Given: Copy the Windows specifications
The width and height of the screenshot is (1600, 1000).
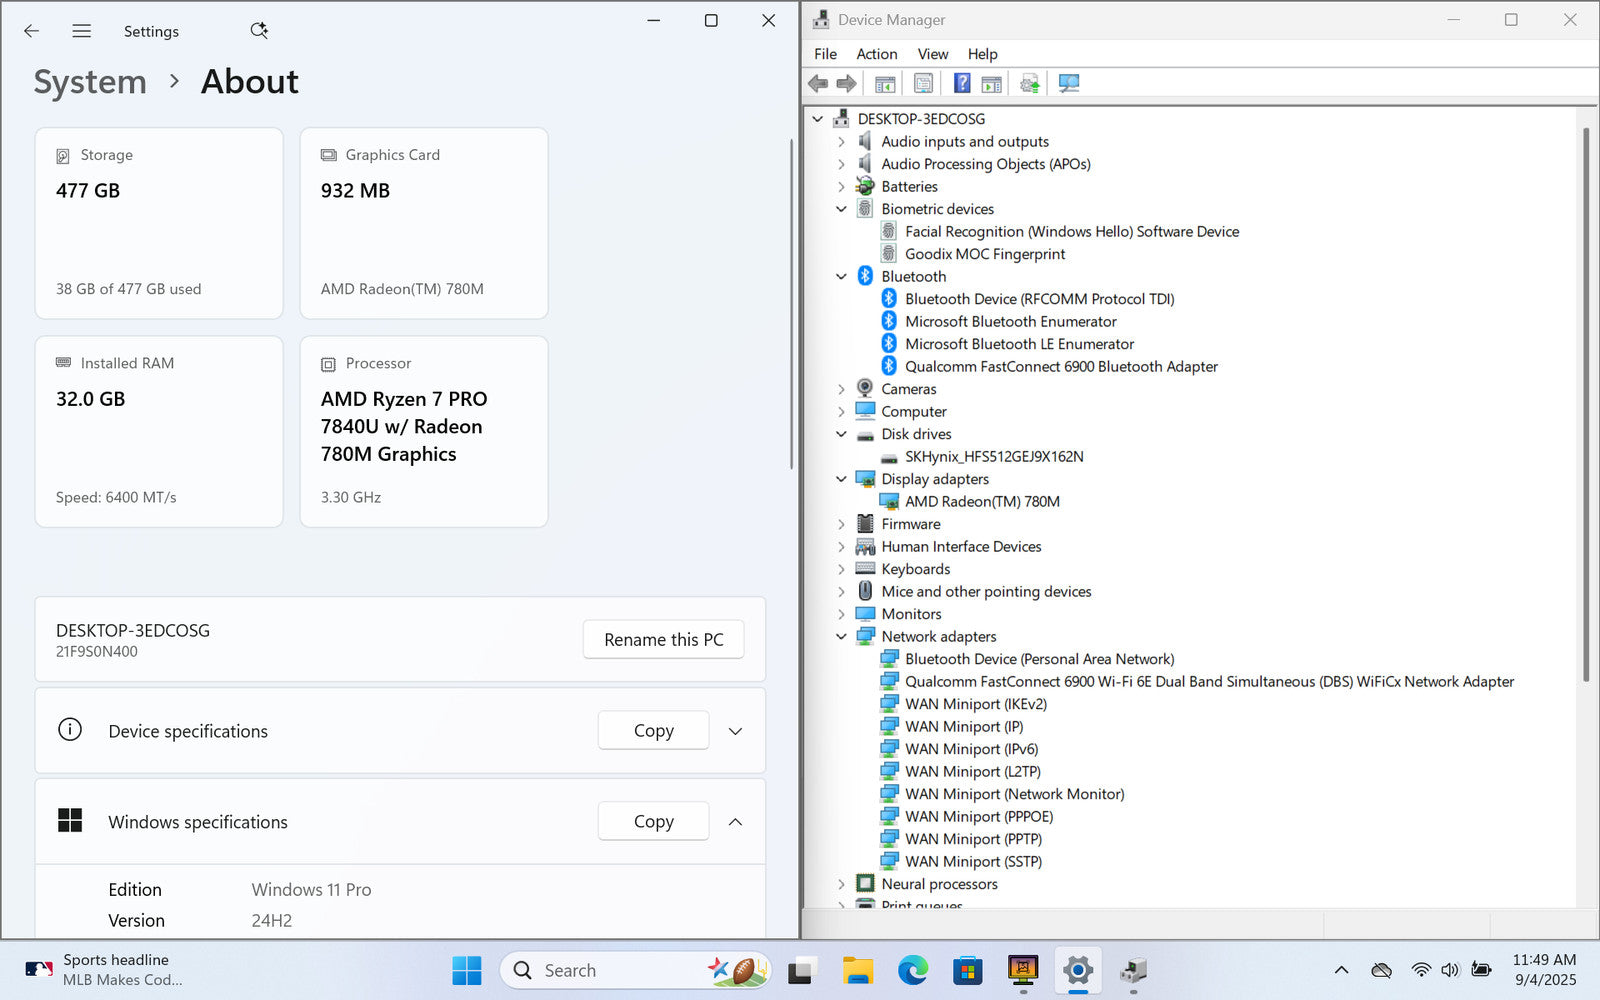Looking at the screenshot, I should pos(653,822).
